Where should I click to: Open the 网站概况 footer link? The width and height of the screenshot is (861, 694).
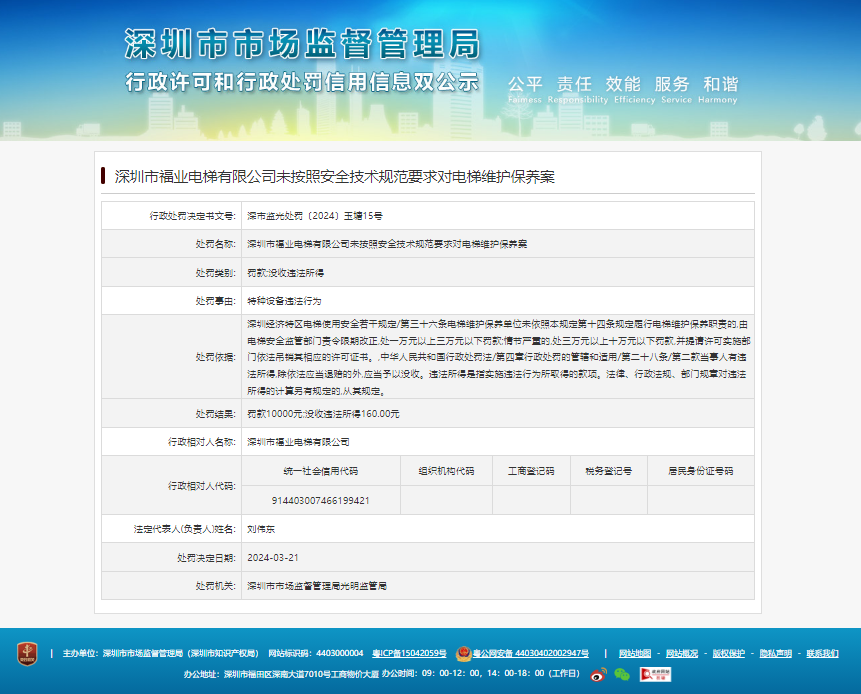coord(681,653)
